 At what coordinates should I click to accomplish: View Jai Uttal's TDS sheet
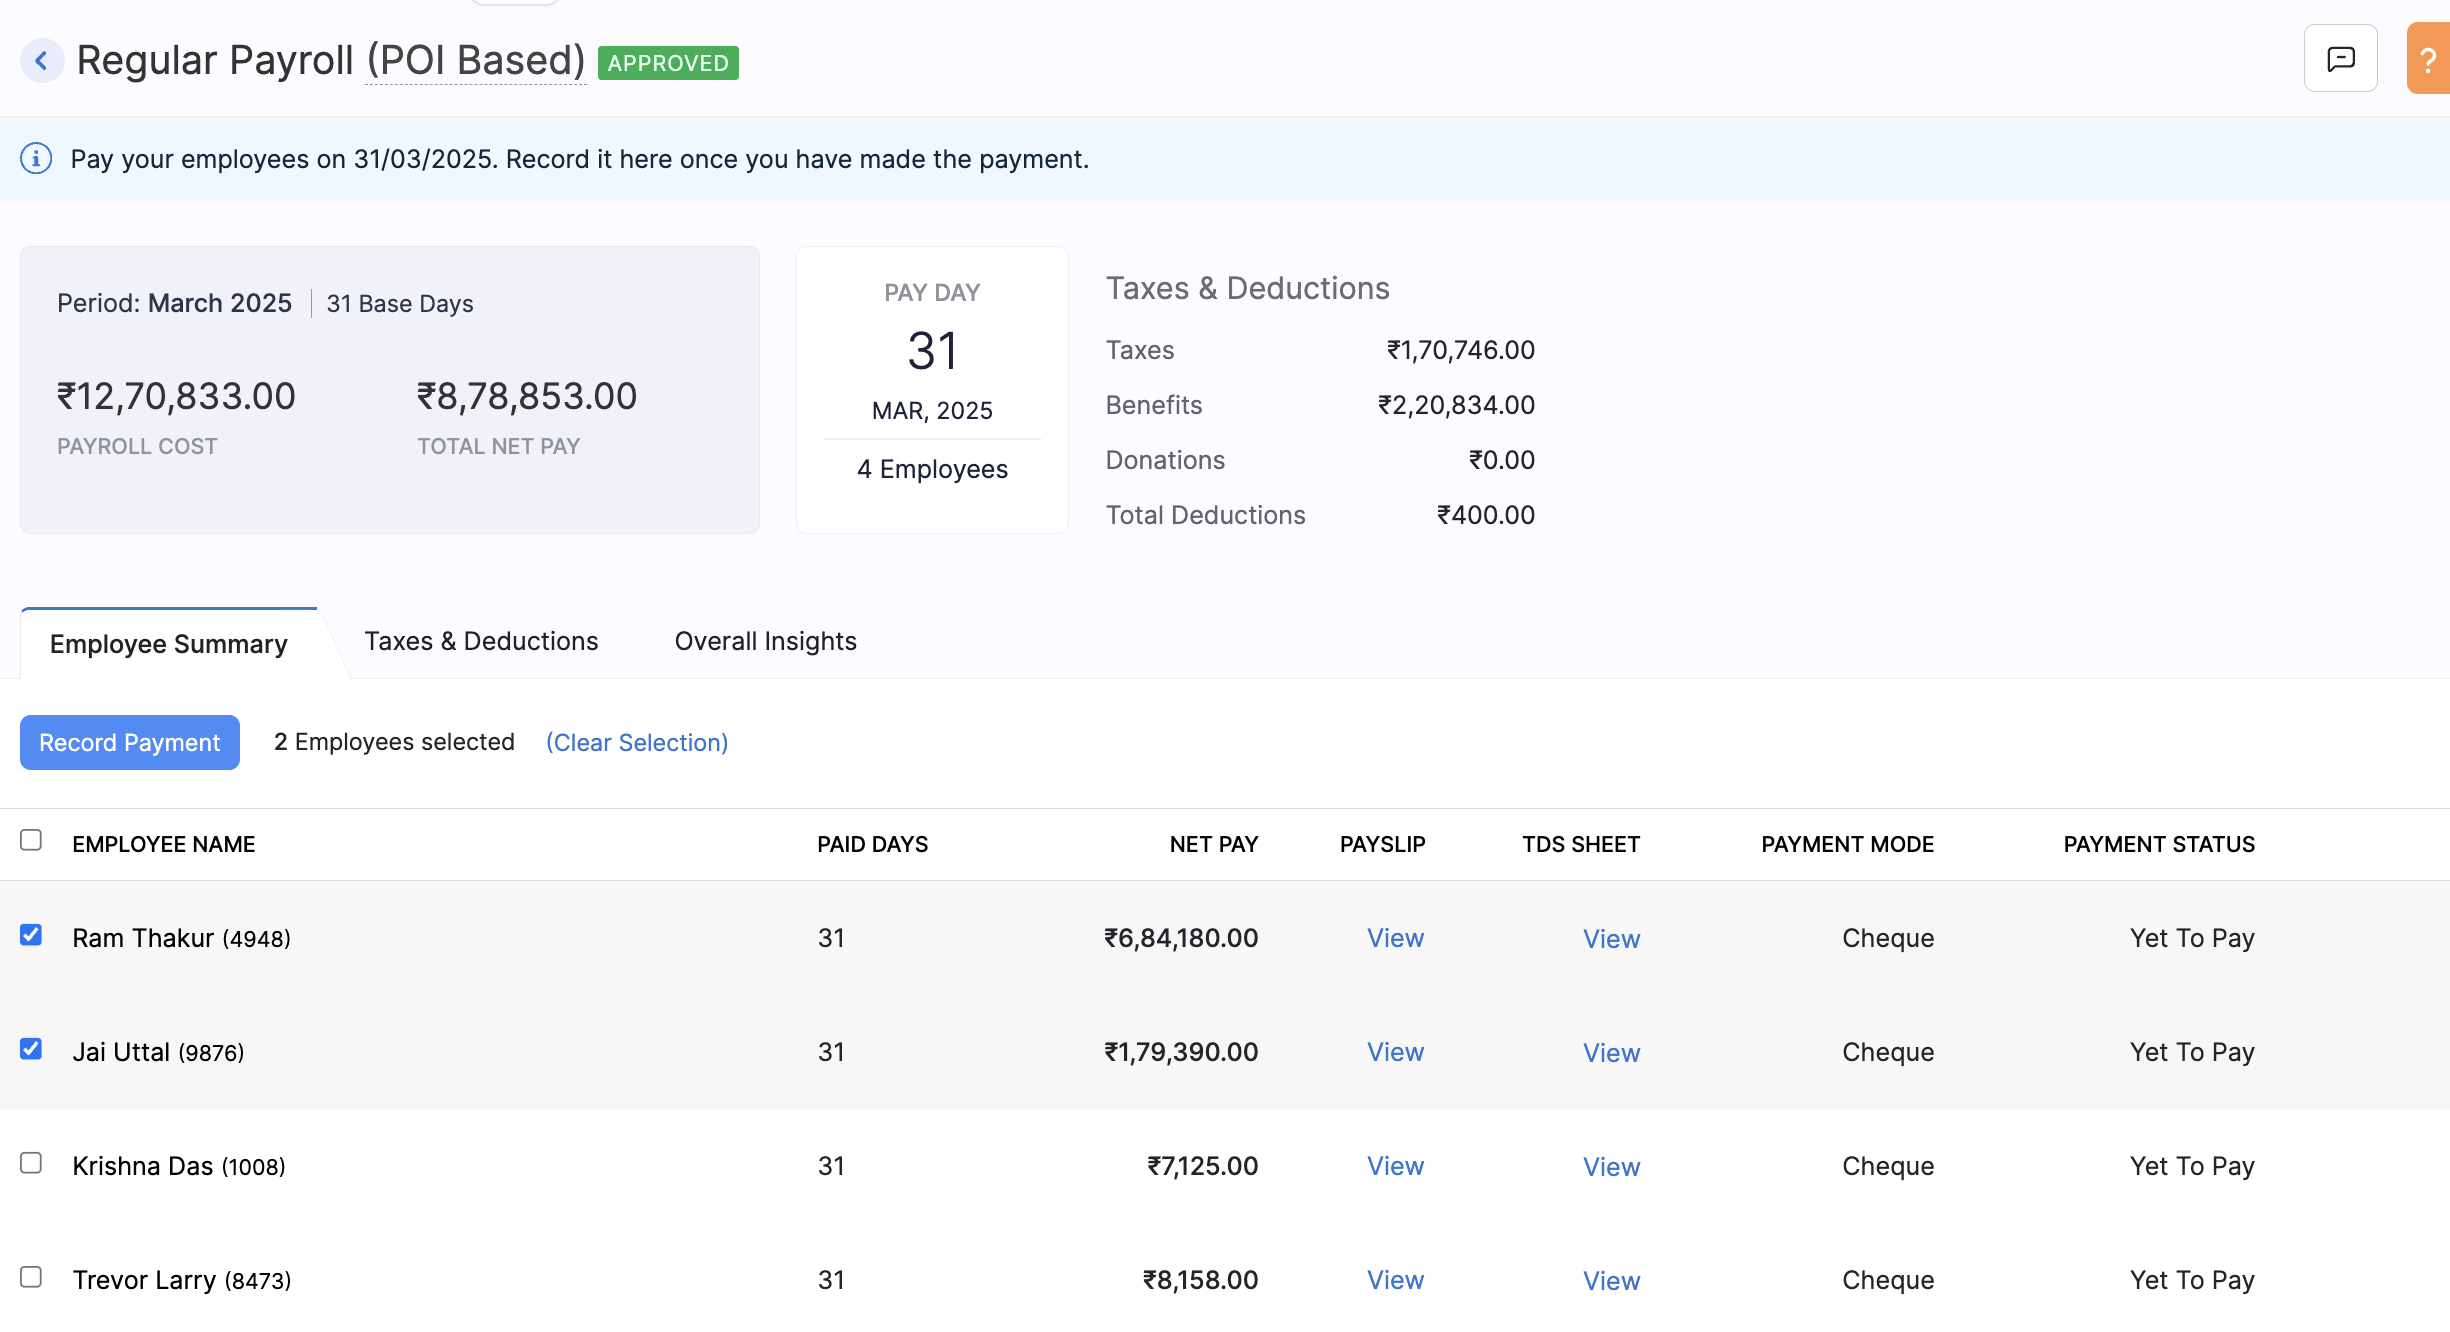click(x=1611, y=1053)
